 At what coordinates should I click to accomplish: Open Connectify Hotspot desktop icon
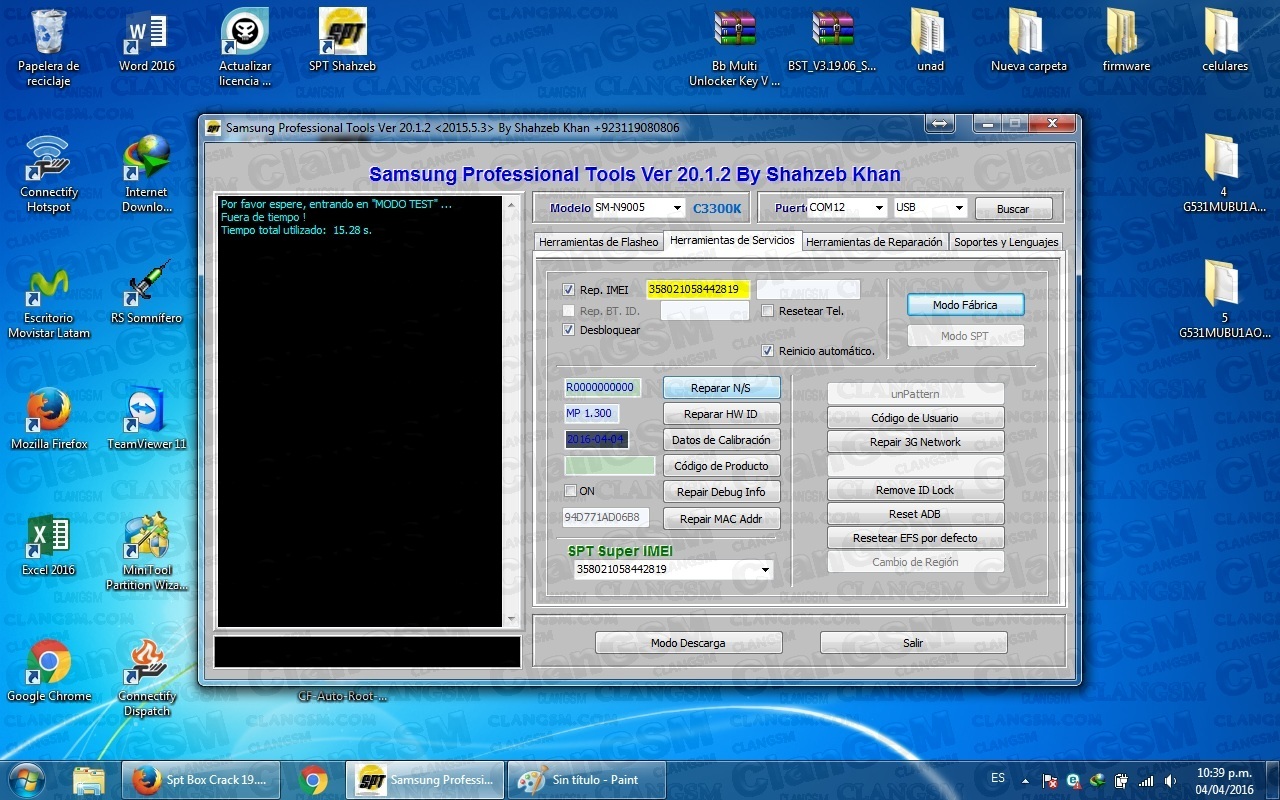coord(48,173)
